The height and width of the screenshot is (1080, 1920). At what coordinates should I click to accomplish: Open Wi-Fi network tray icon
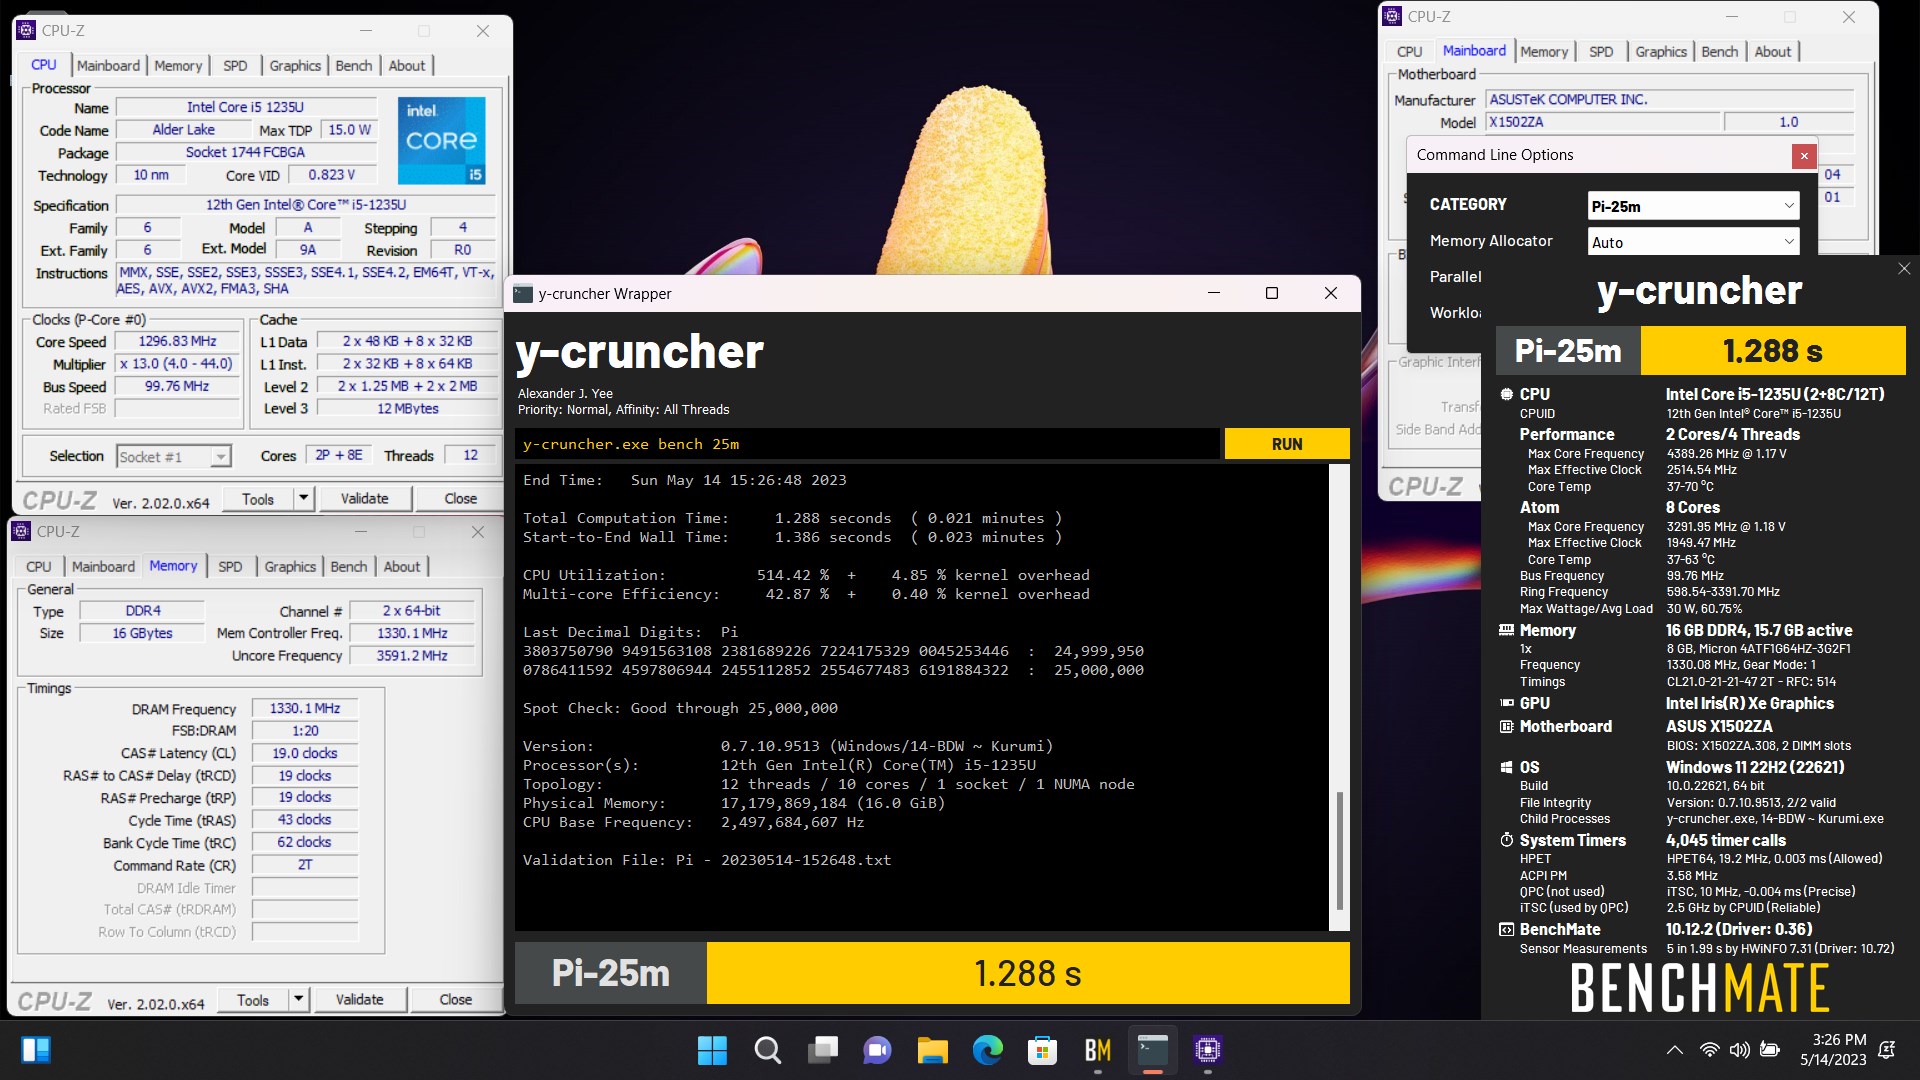click(x=1709, y=1050)
